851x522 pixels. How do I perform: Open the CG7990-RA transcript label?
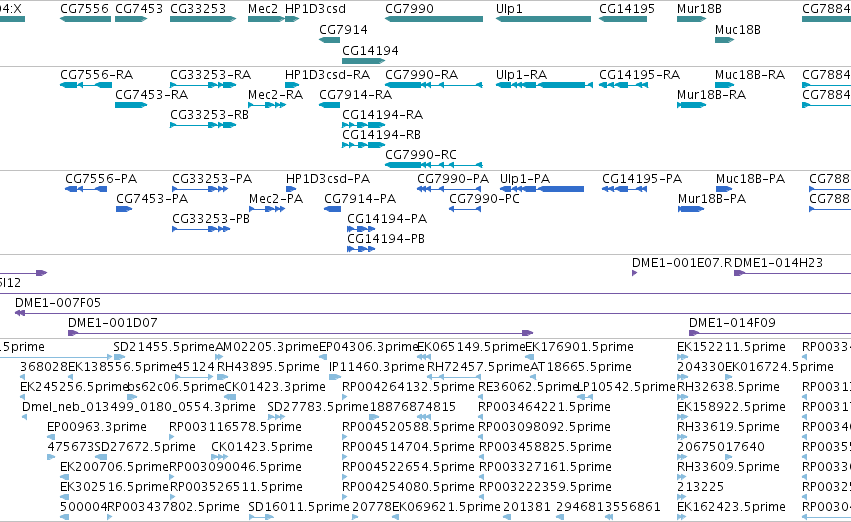point(422,74)
